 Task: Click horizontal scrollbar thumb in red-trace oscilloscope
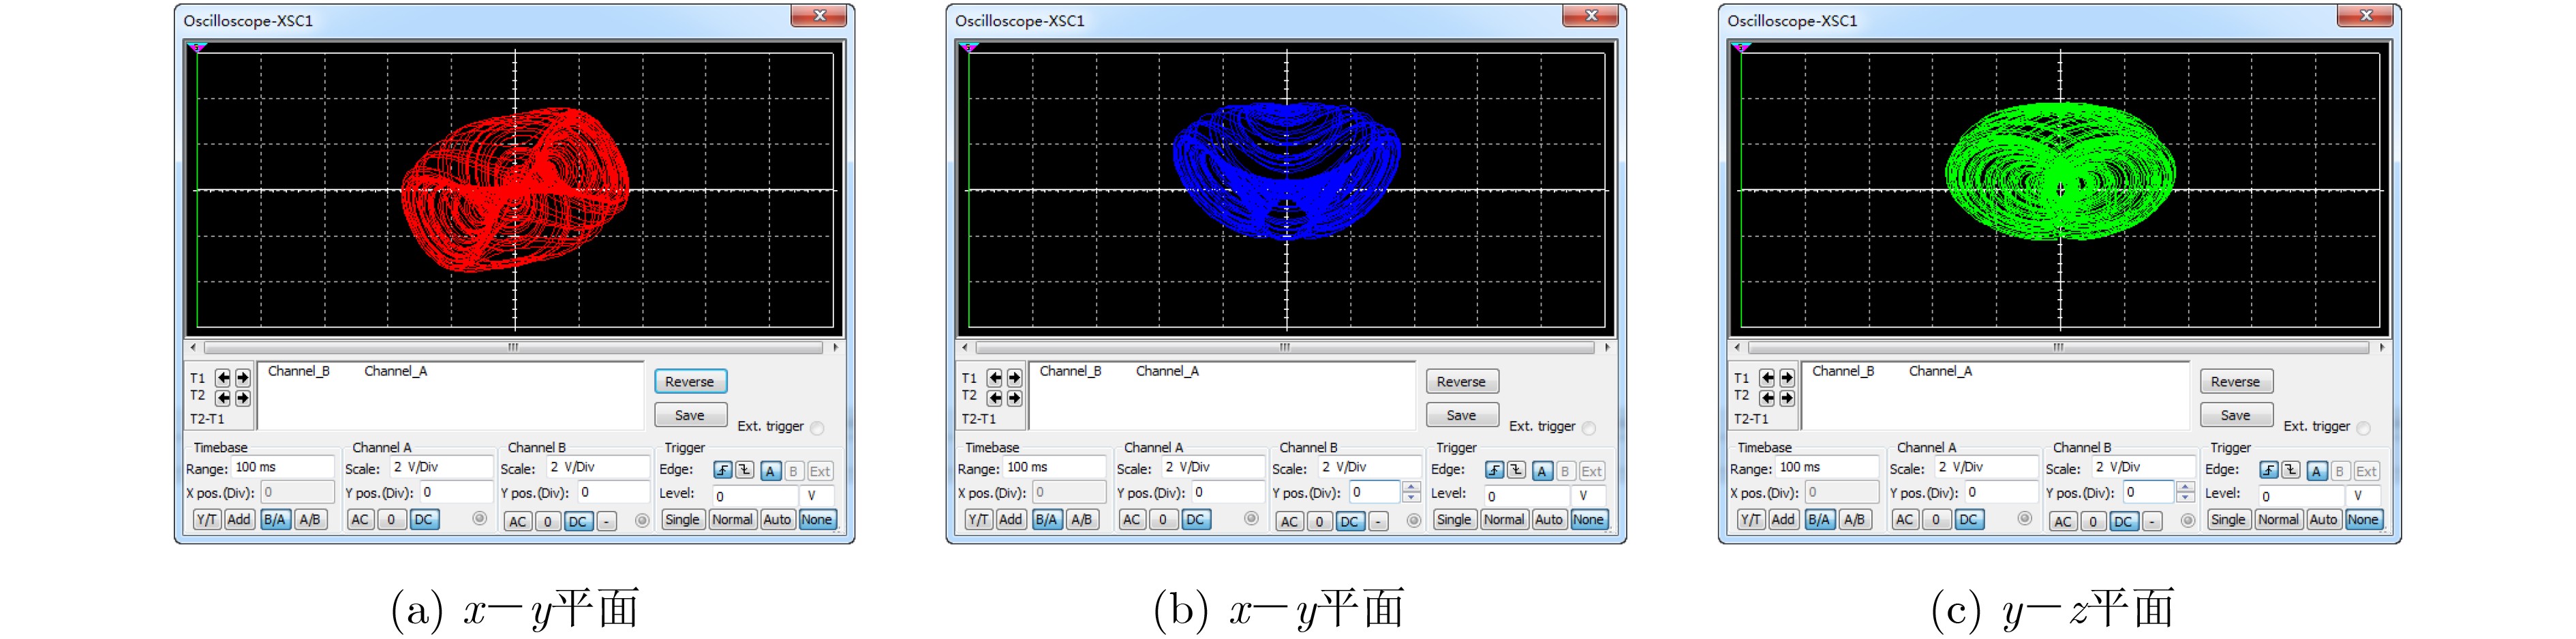tap(513, 348)
